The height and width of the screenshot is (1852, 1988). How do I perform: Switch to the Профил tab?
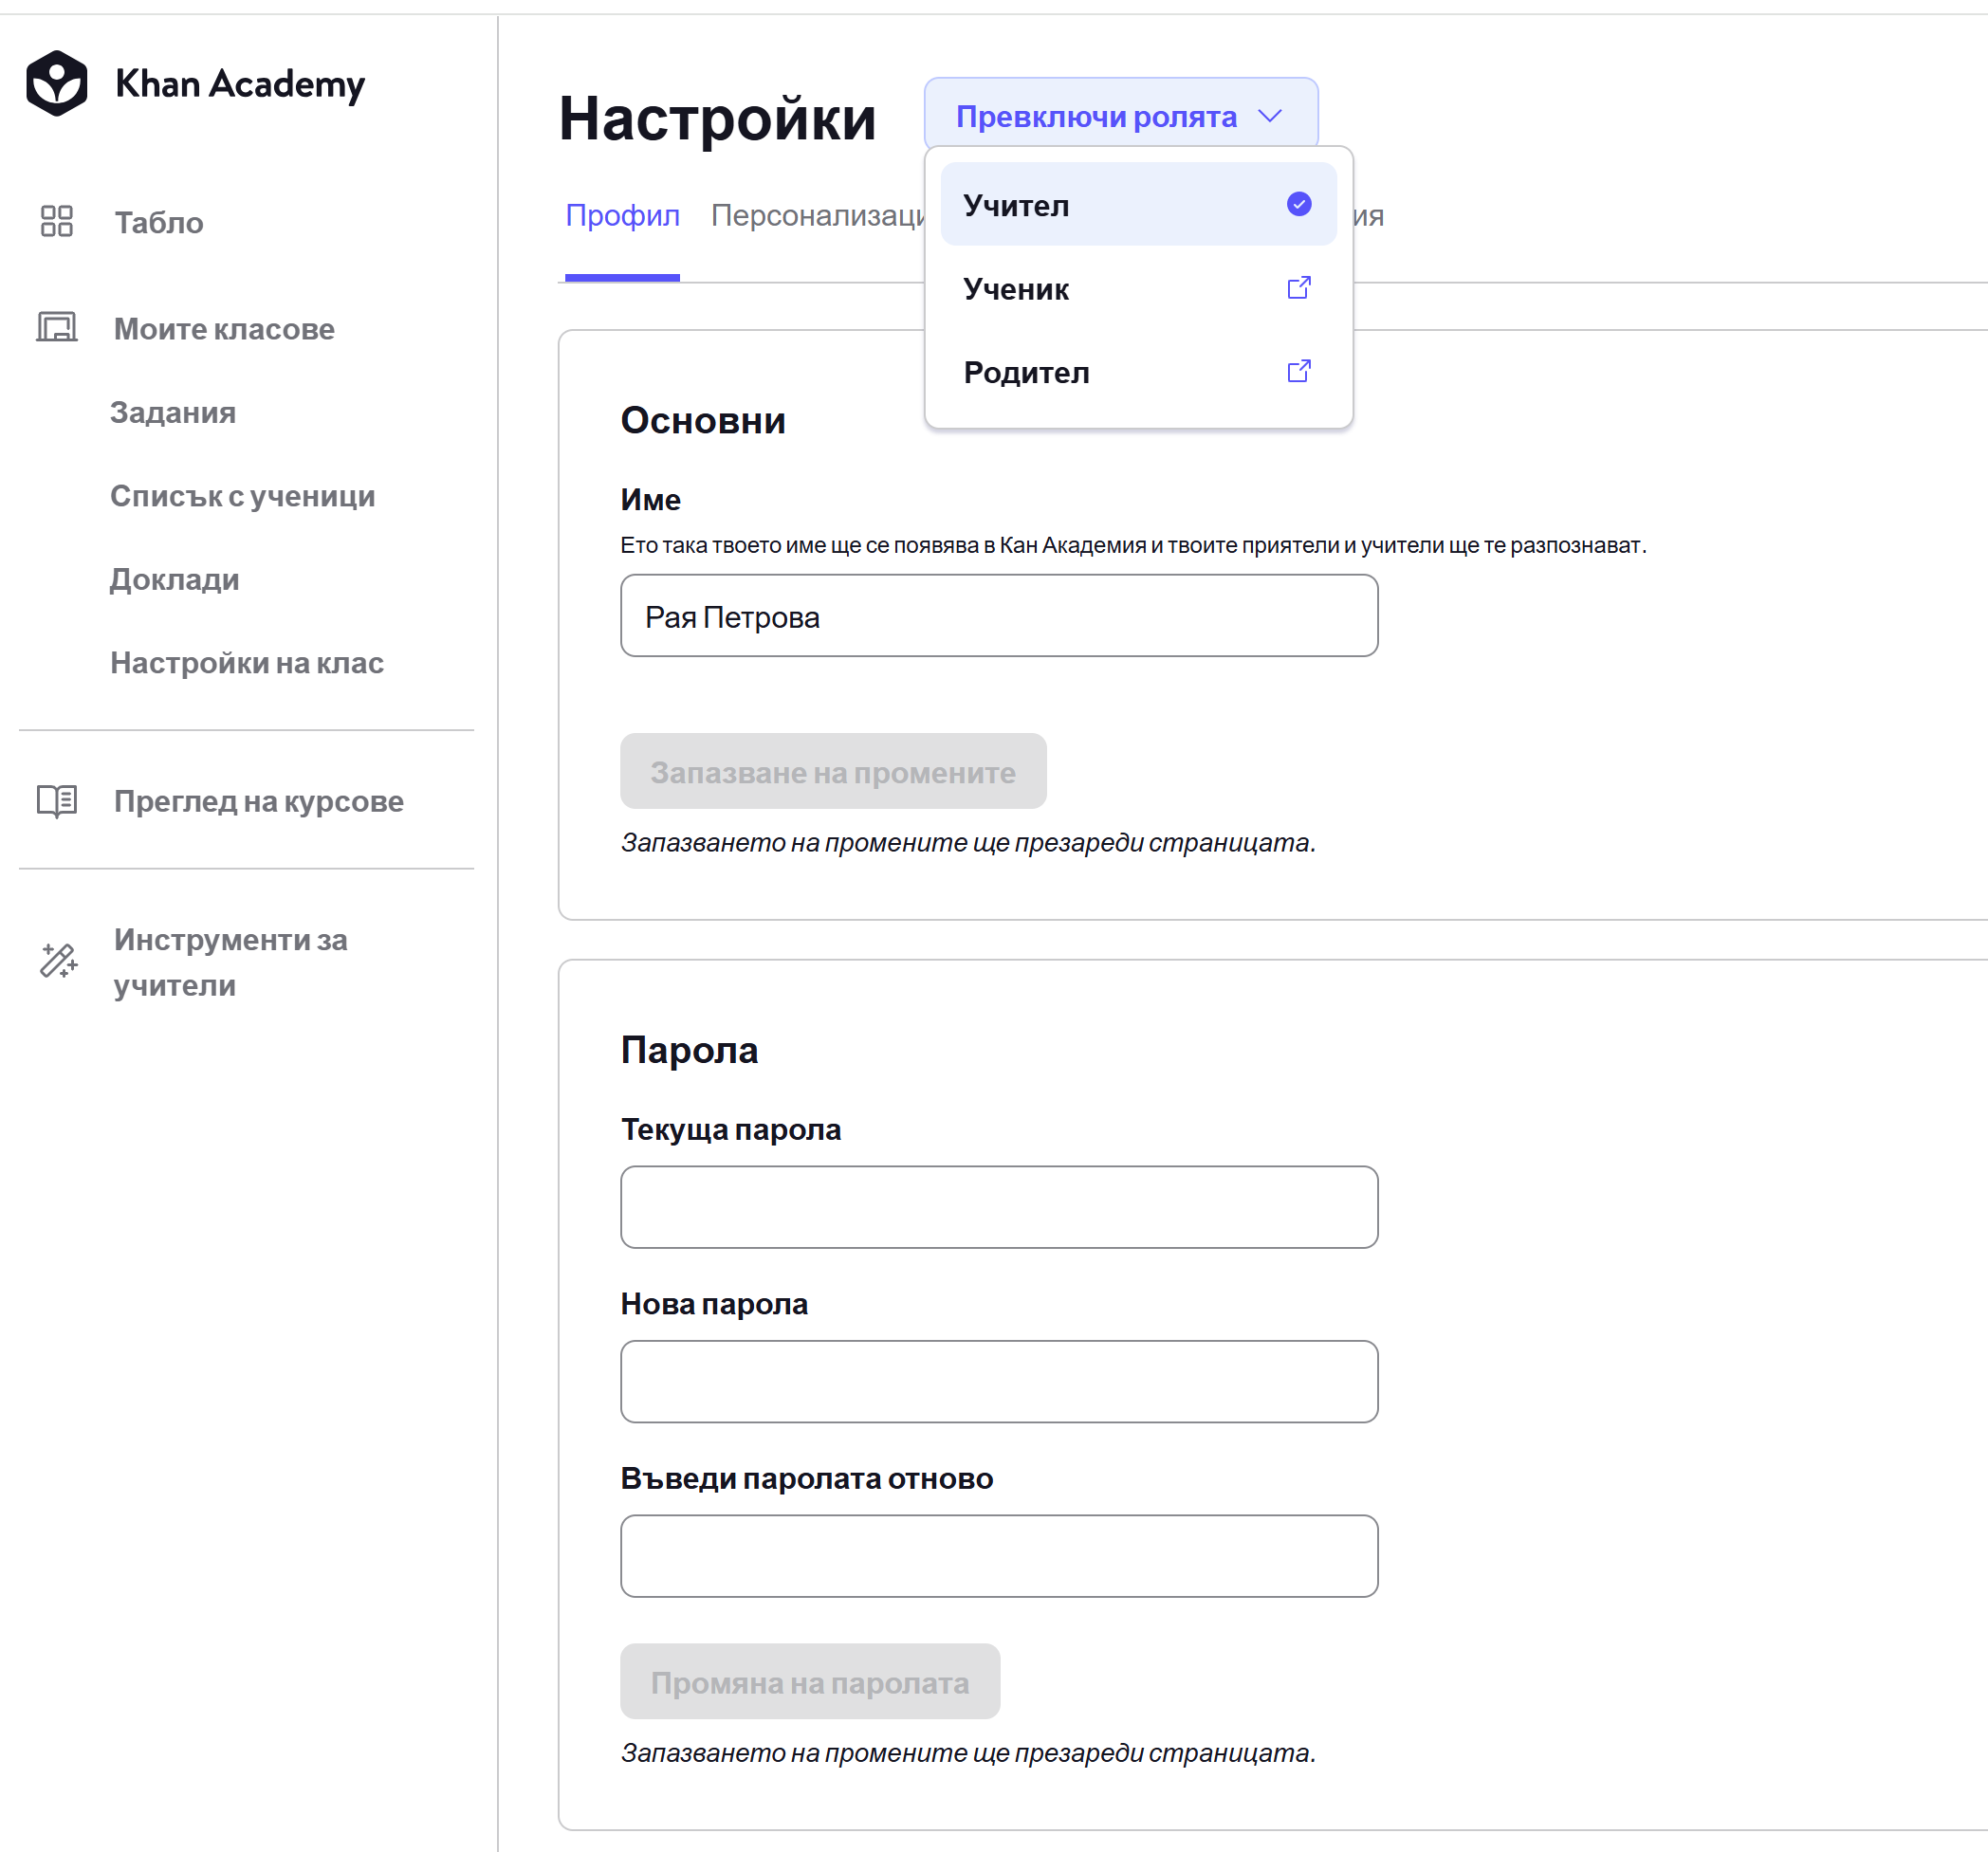tap(622, 215)
